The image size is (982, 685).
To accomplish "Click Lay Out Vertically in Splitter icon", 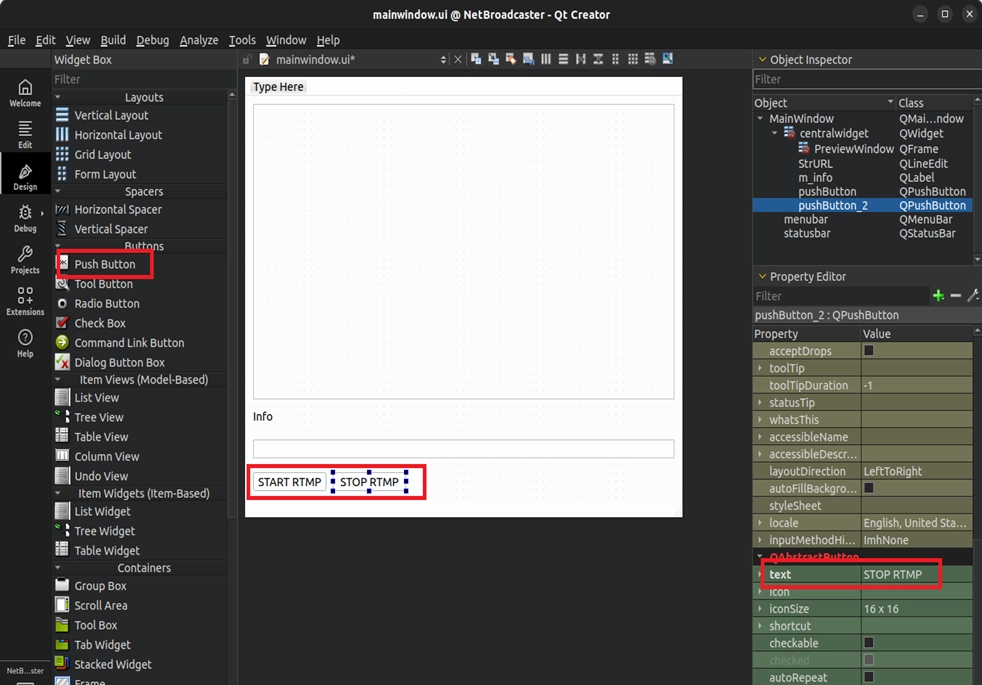I will 598,59.
